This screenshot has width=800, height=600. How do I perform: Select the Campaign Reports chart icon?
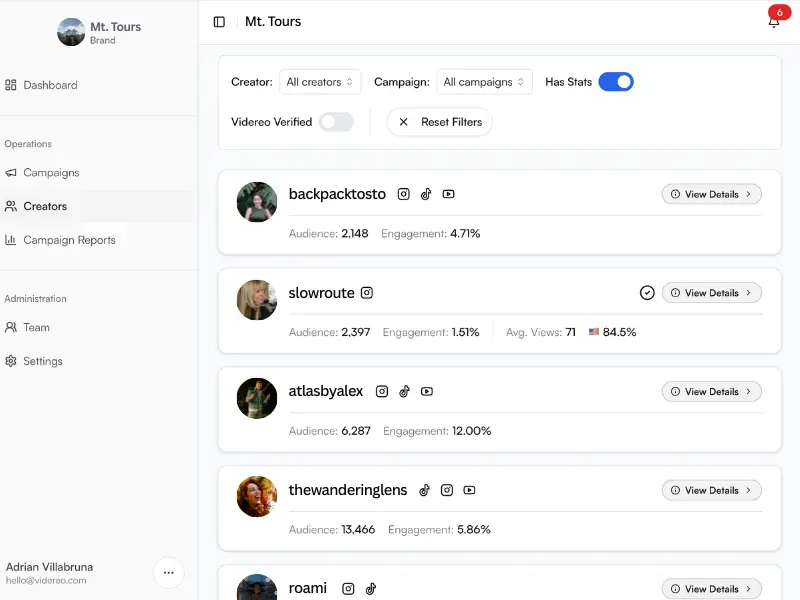[x=13, y=240]
